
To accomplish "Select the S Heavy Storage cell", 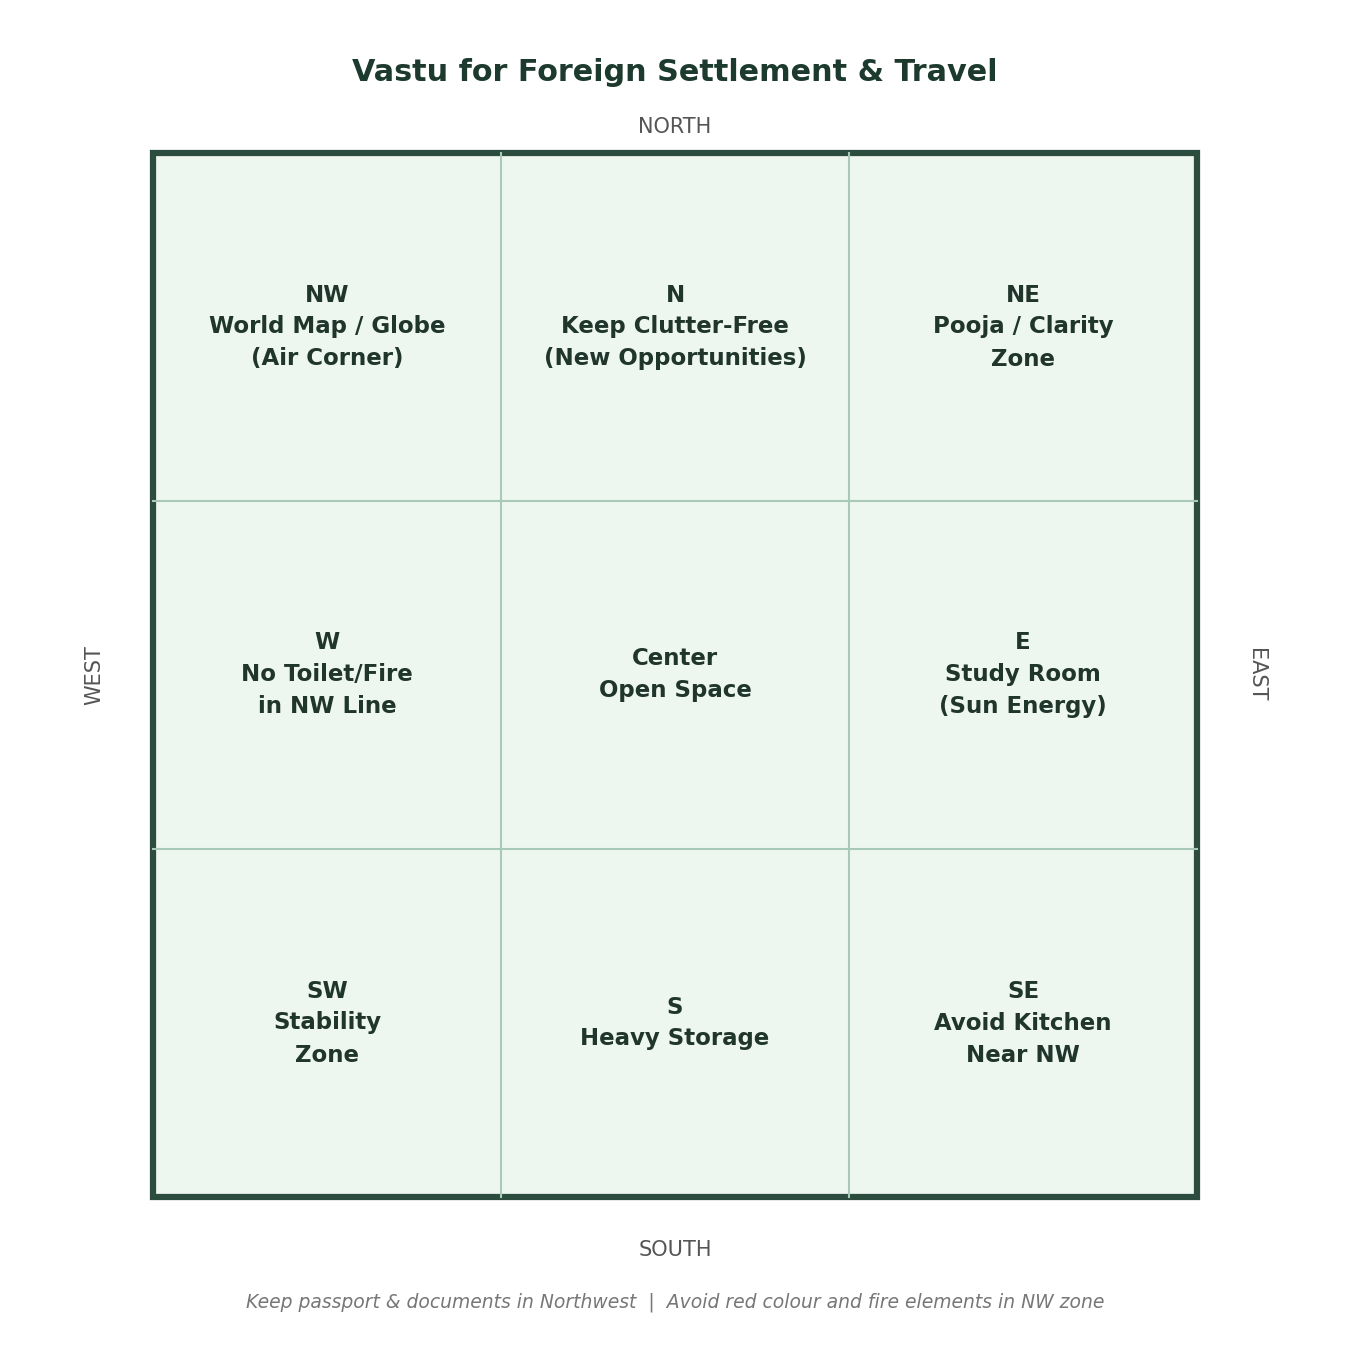I will [675, 1022].
